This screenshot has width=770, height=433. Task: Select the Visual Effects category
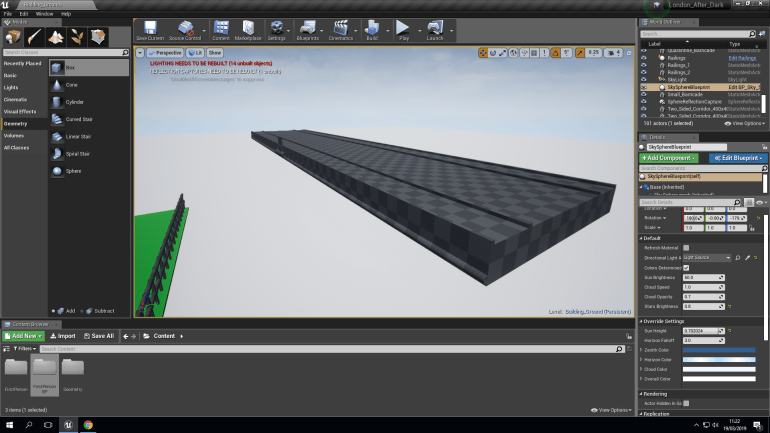tap(25, 112)
